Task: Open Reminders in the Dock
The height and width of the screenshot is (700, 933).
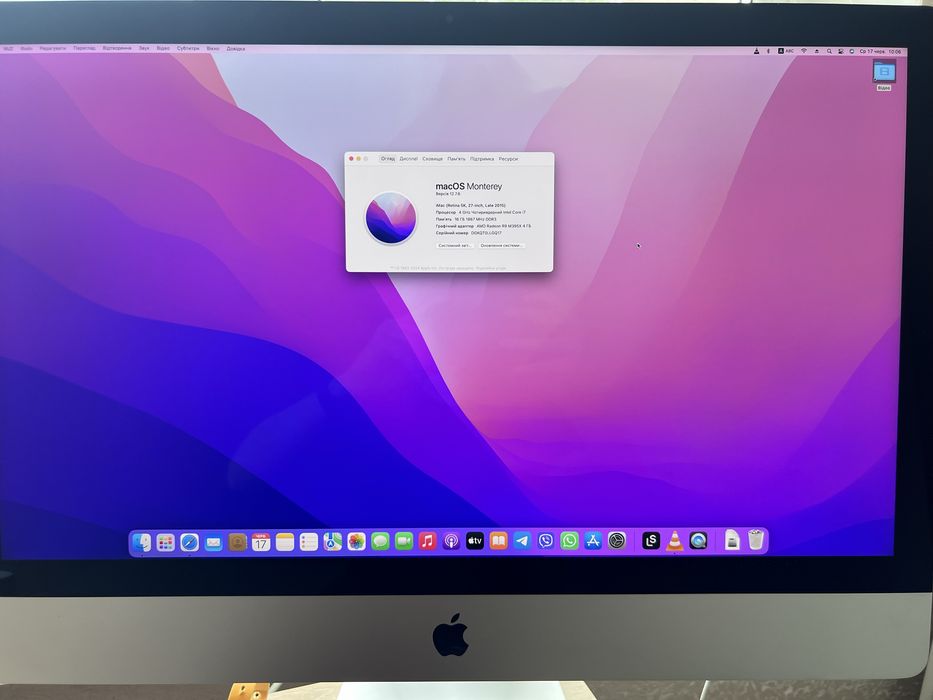Action: (308, 542)
